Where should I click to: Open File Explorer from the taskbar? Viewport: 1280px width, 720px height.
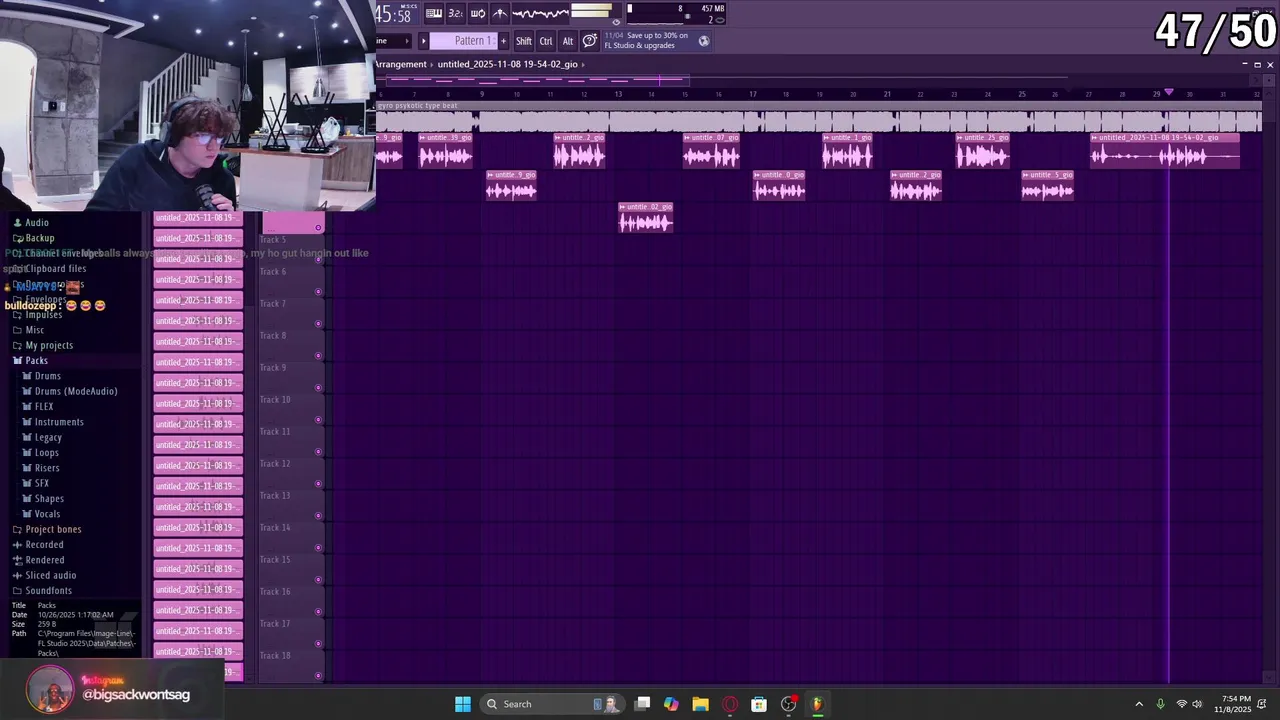700,704
